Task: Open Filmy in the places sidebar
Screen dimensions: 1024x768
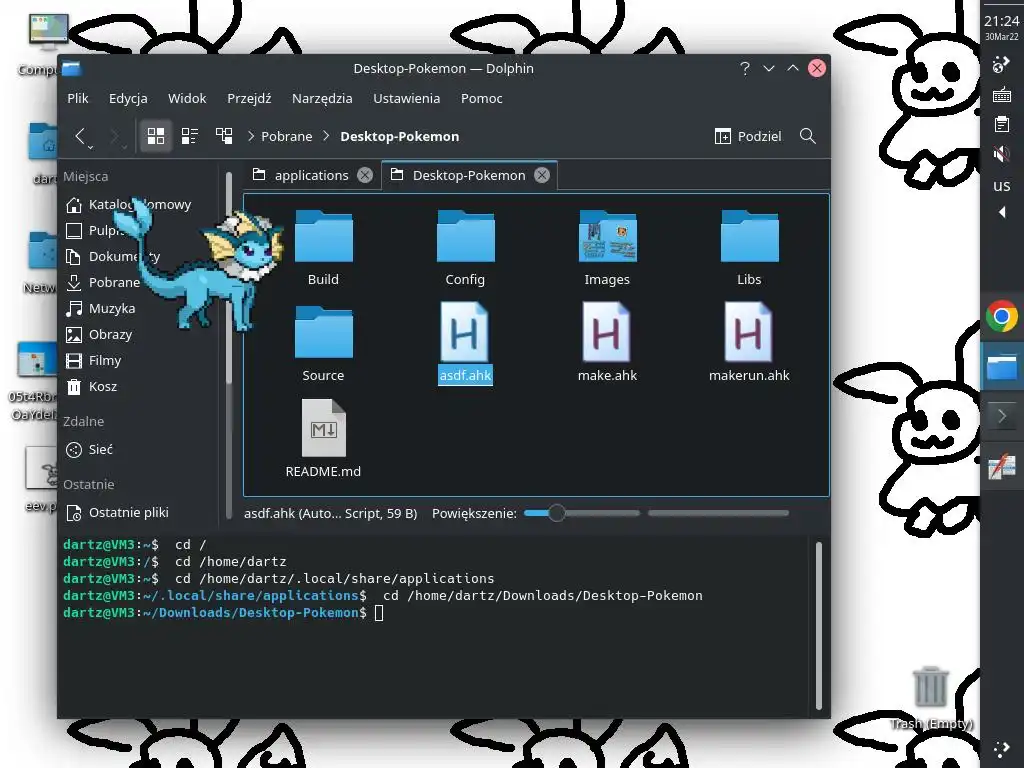Action: point(105,360)
